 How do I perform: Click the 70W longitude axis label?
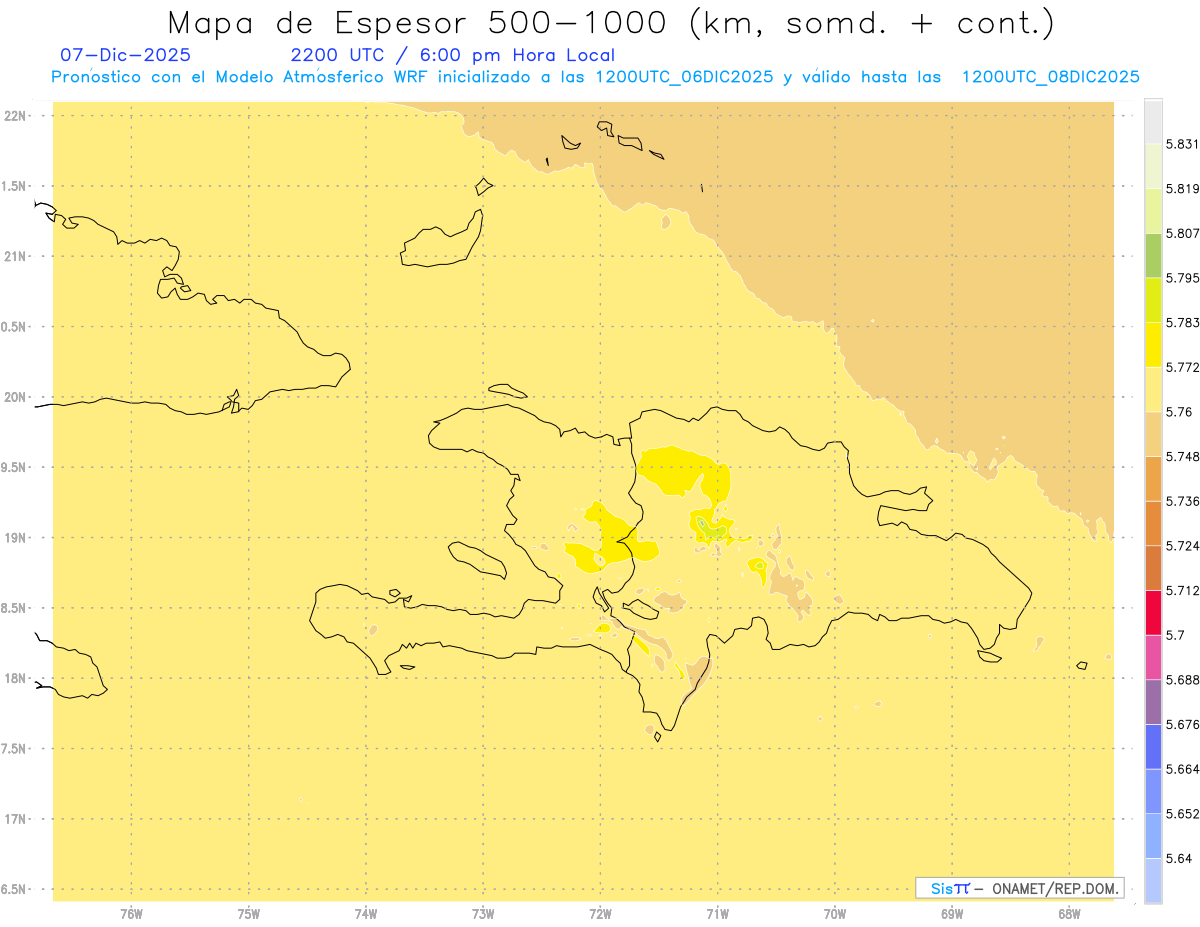835,913
